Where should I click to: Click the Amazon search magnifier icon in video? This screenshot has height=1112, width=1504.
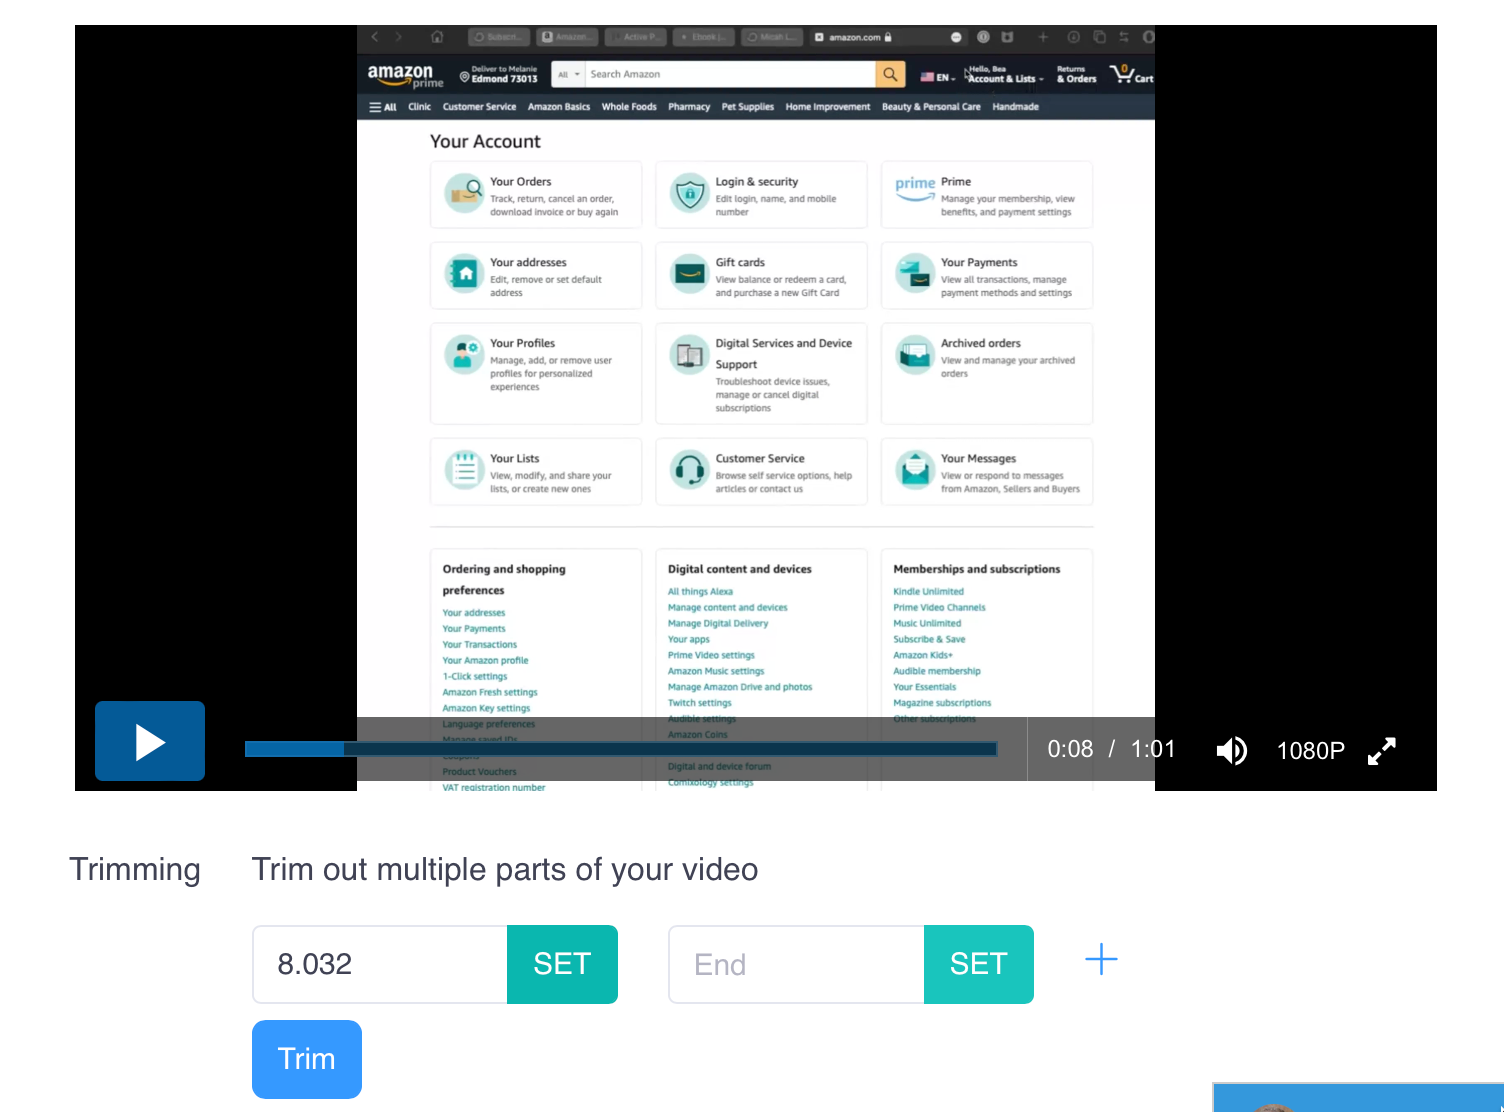point(890,74)
